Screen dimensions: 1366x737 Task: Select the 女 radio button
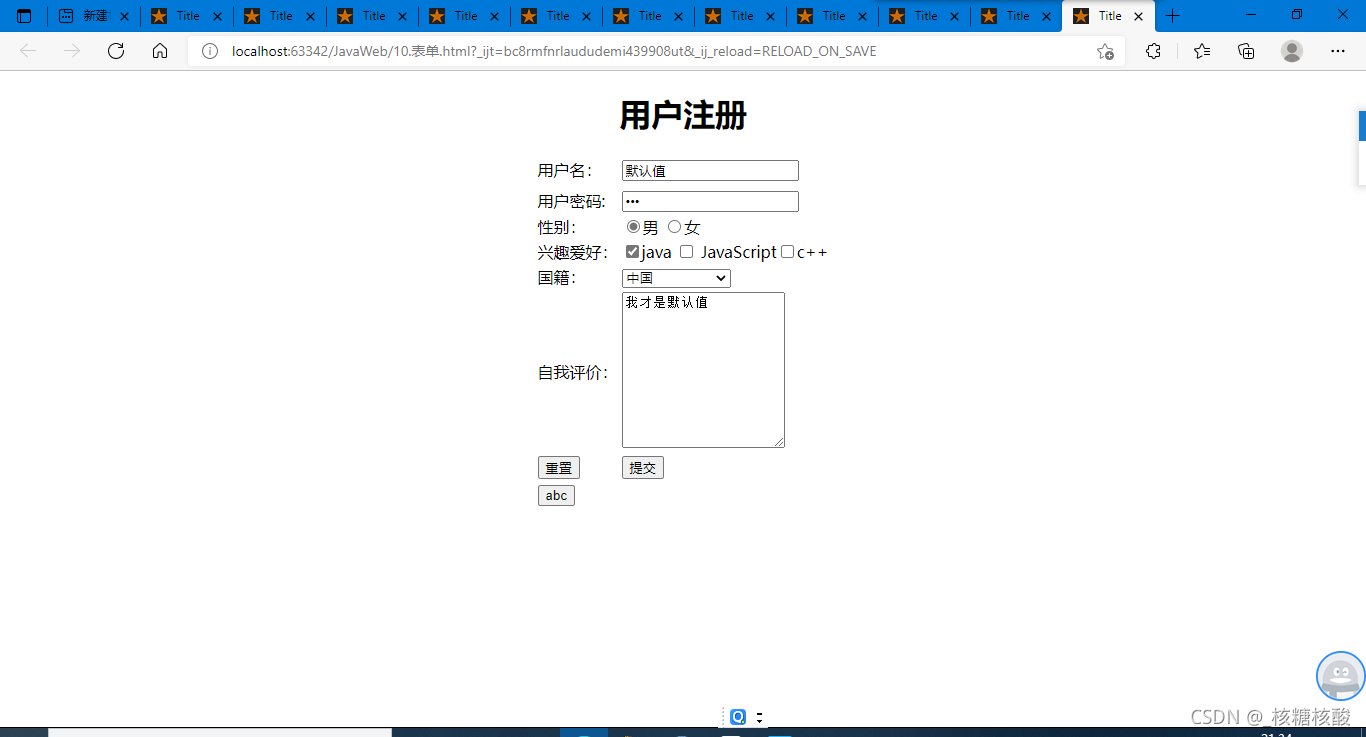pyautogui.click(x=674, y=227)
